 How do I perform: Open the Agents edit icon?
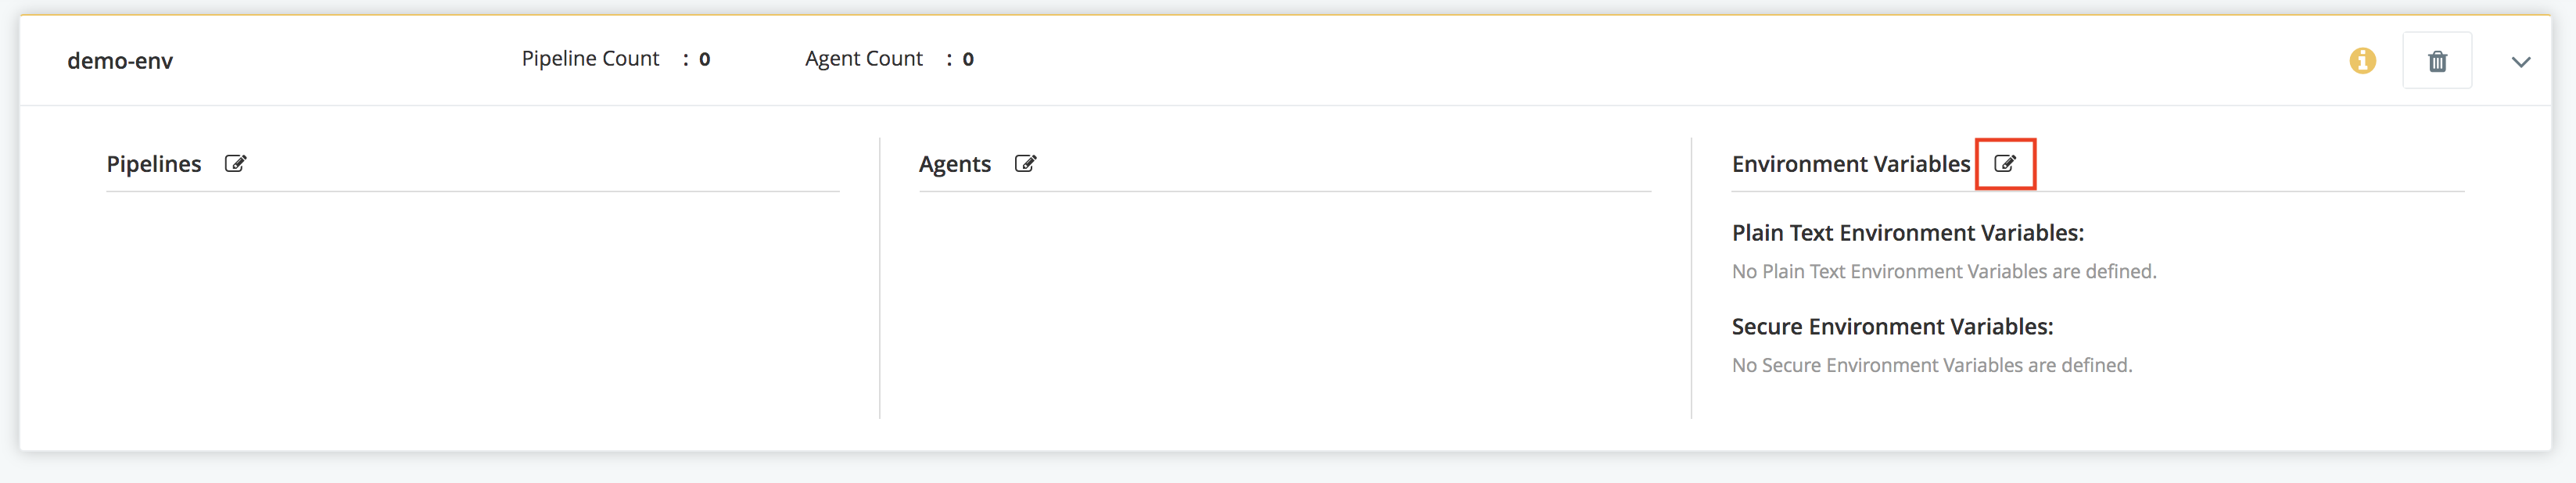point(1025,164)
